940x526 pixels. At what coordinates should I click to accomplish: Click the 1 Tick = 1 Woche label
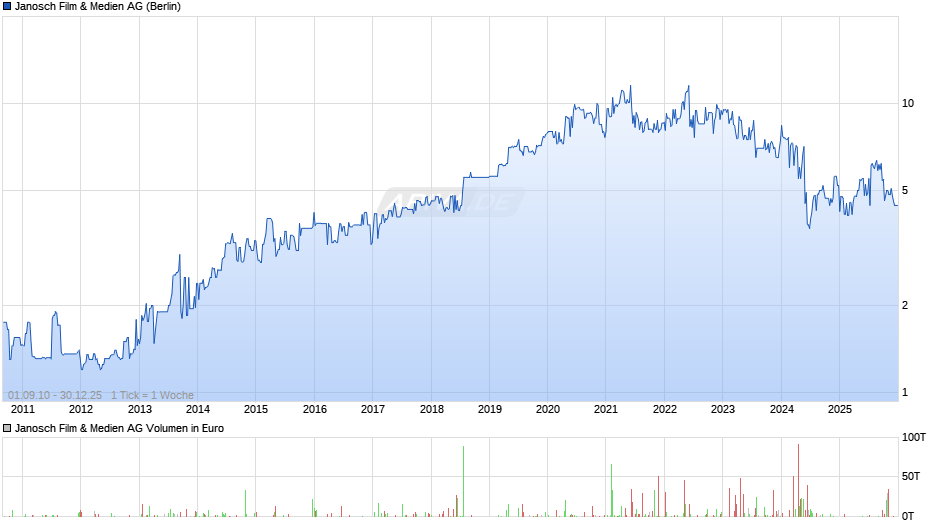152,395
